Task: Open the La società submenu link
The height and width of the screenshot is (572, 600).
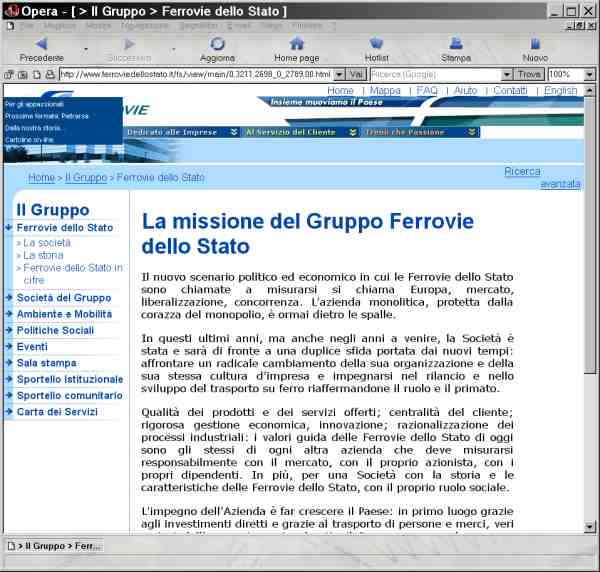Action: pyautogui.click(x=47, y=243)
